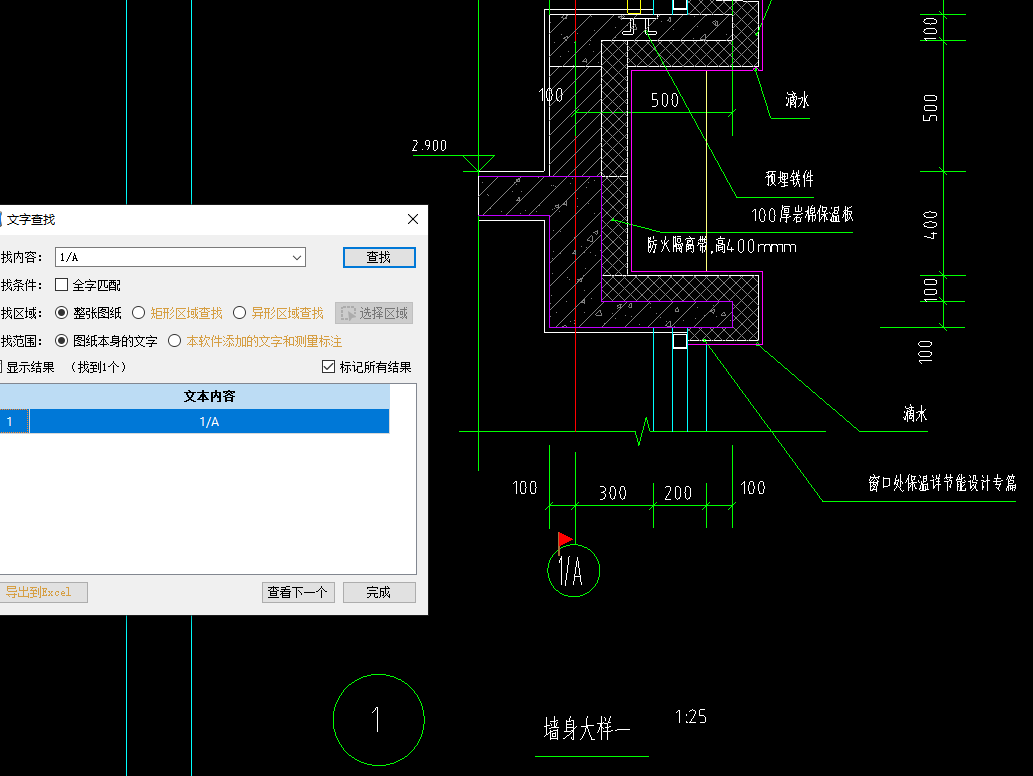Click the 墙身大样一 drawing title

587,729
